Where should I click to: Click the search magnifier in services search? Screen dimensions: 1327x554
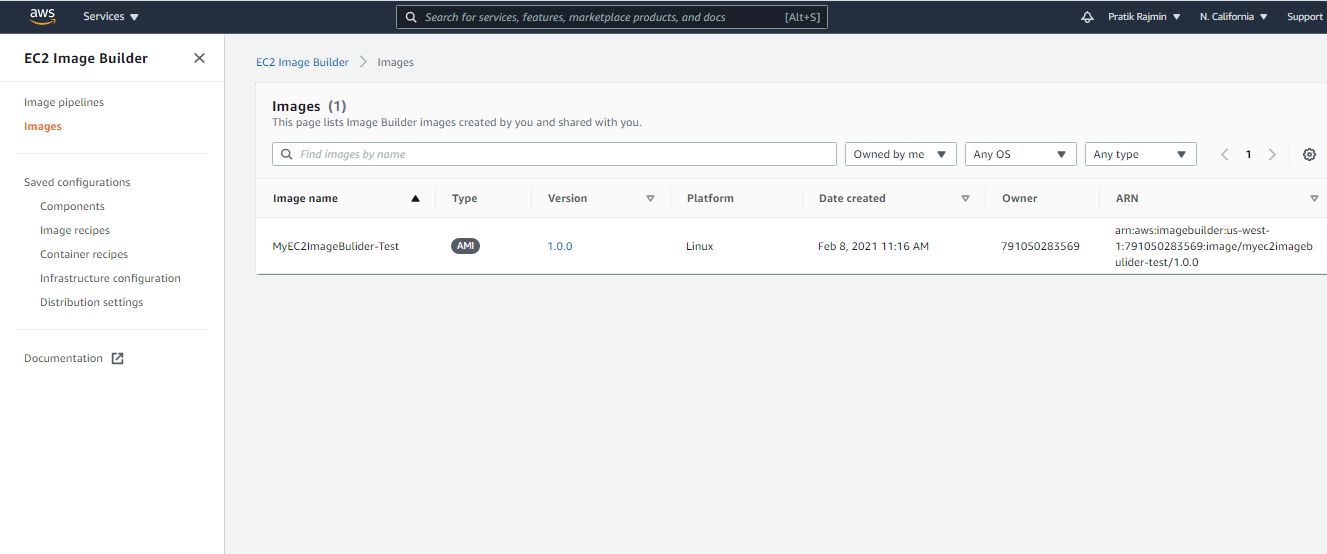coord(411,17)
